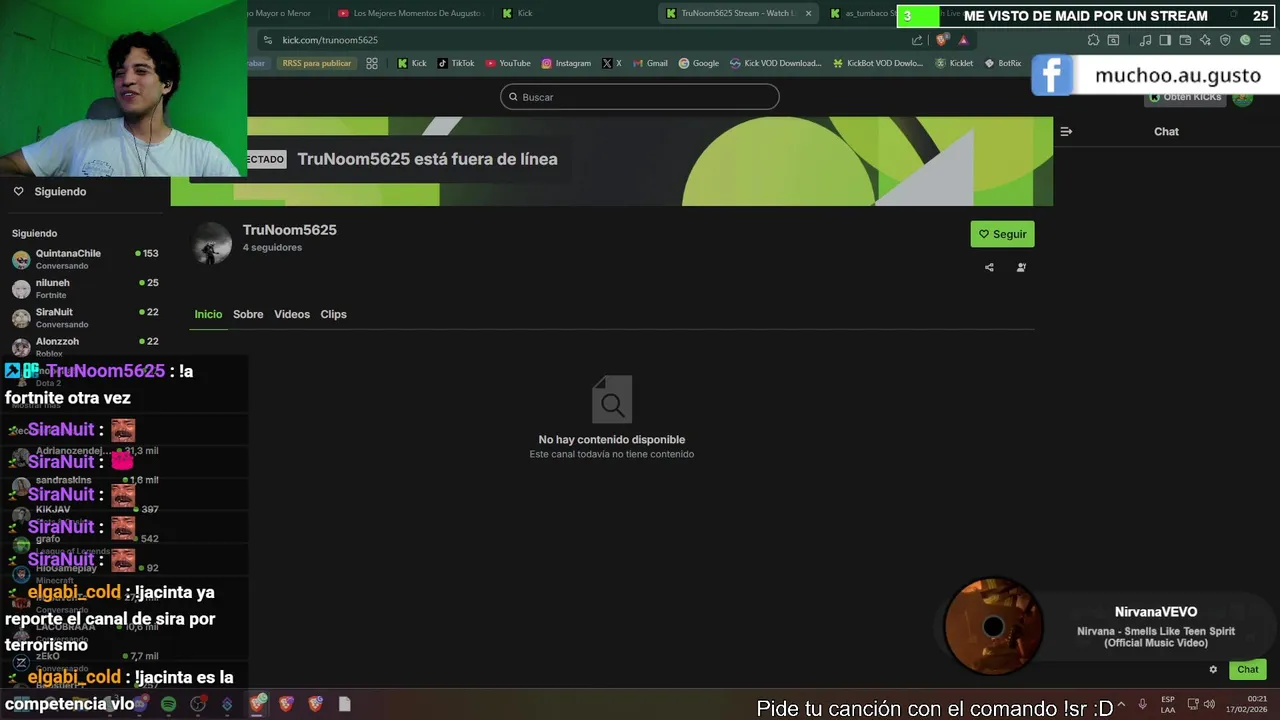
Task: Open QuintanaChile in the Siguiendo list
Action: [85, 259]
